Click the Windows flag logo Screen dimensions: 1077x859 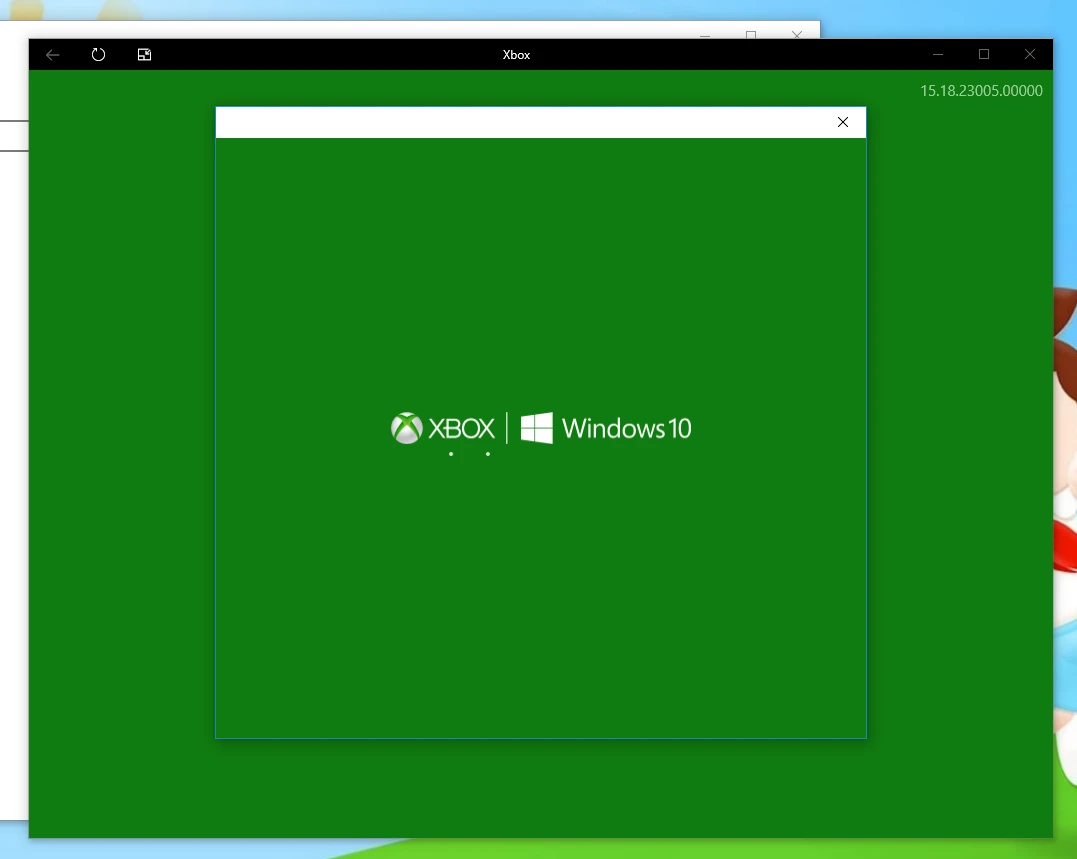tap(537, 428)
